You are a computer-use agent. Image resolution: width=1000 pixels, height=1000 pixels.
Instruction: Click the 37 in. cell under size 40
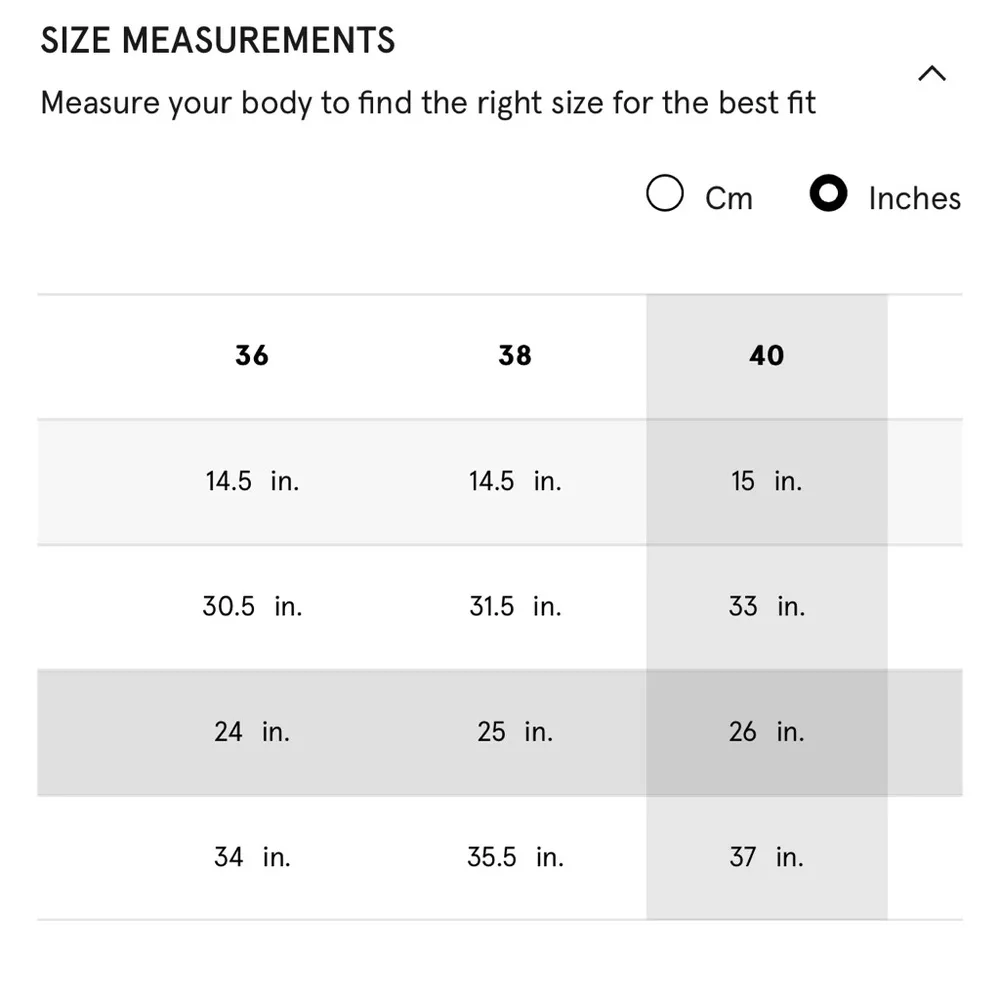point(767,857)
